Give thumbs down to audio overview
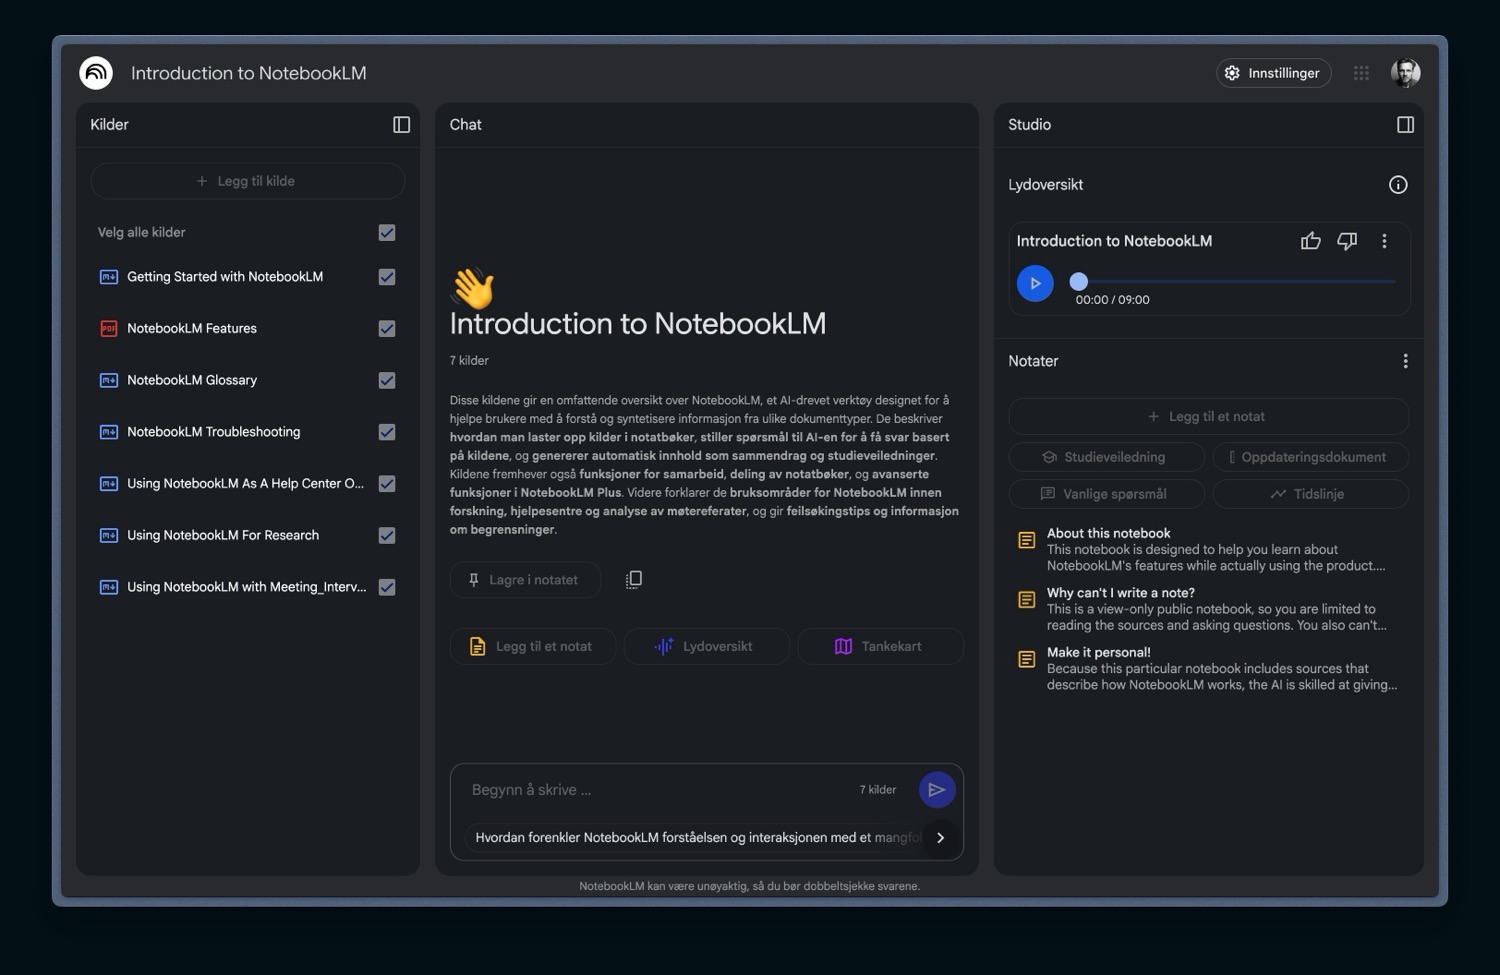 coord(1347,241)
